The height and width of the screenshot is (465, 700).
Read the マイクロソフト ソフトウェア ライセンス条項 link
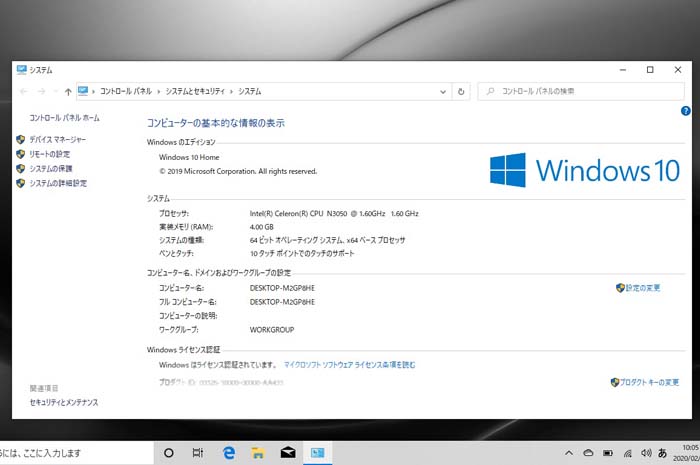(350, 365)
